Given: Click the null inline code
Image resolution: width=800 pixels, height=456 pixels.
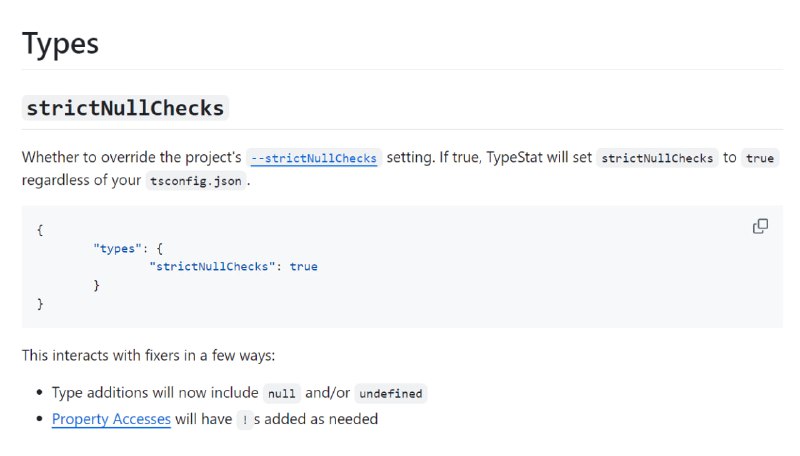Looking at the screenshot, I should click(282, 393).
